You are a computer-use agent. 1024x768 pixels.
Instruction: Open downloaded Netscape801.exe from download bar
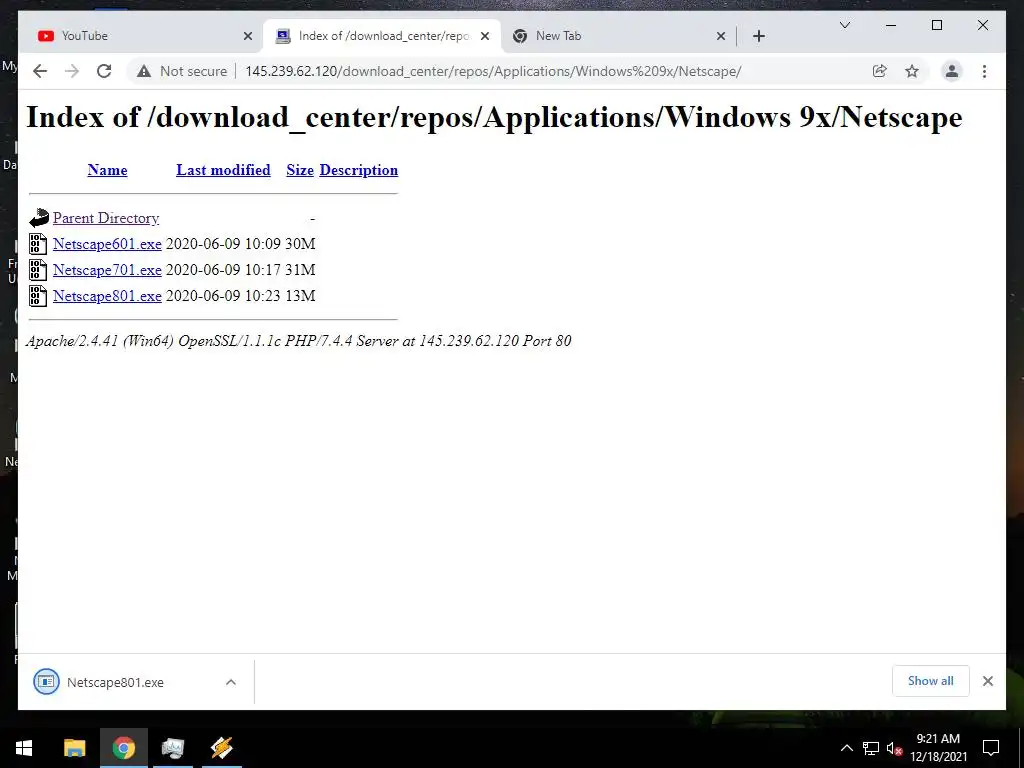(x=115, y=682)
